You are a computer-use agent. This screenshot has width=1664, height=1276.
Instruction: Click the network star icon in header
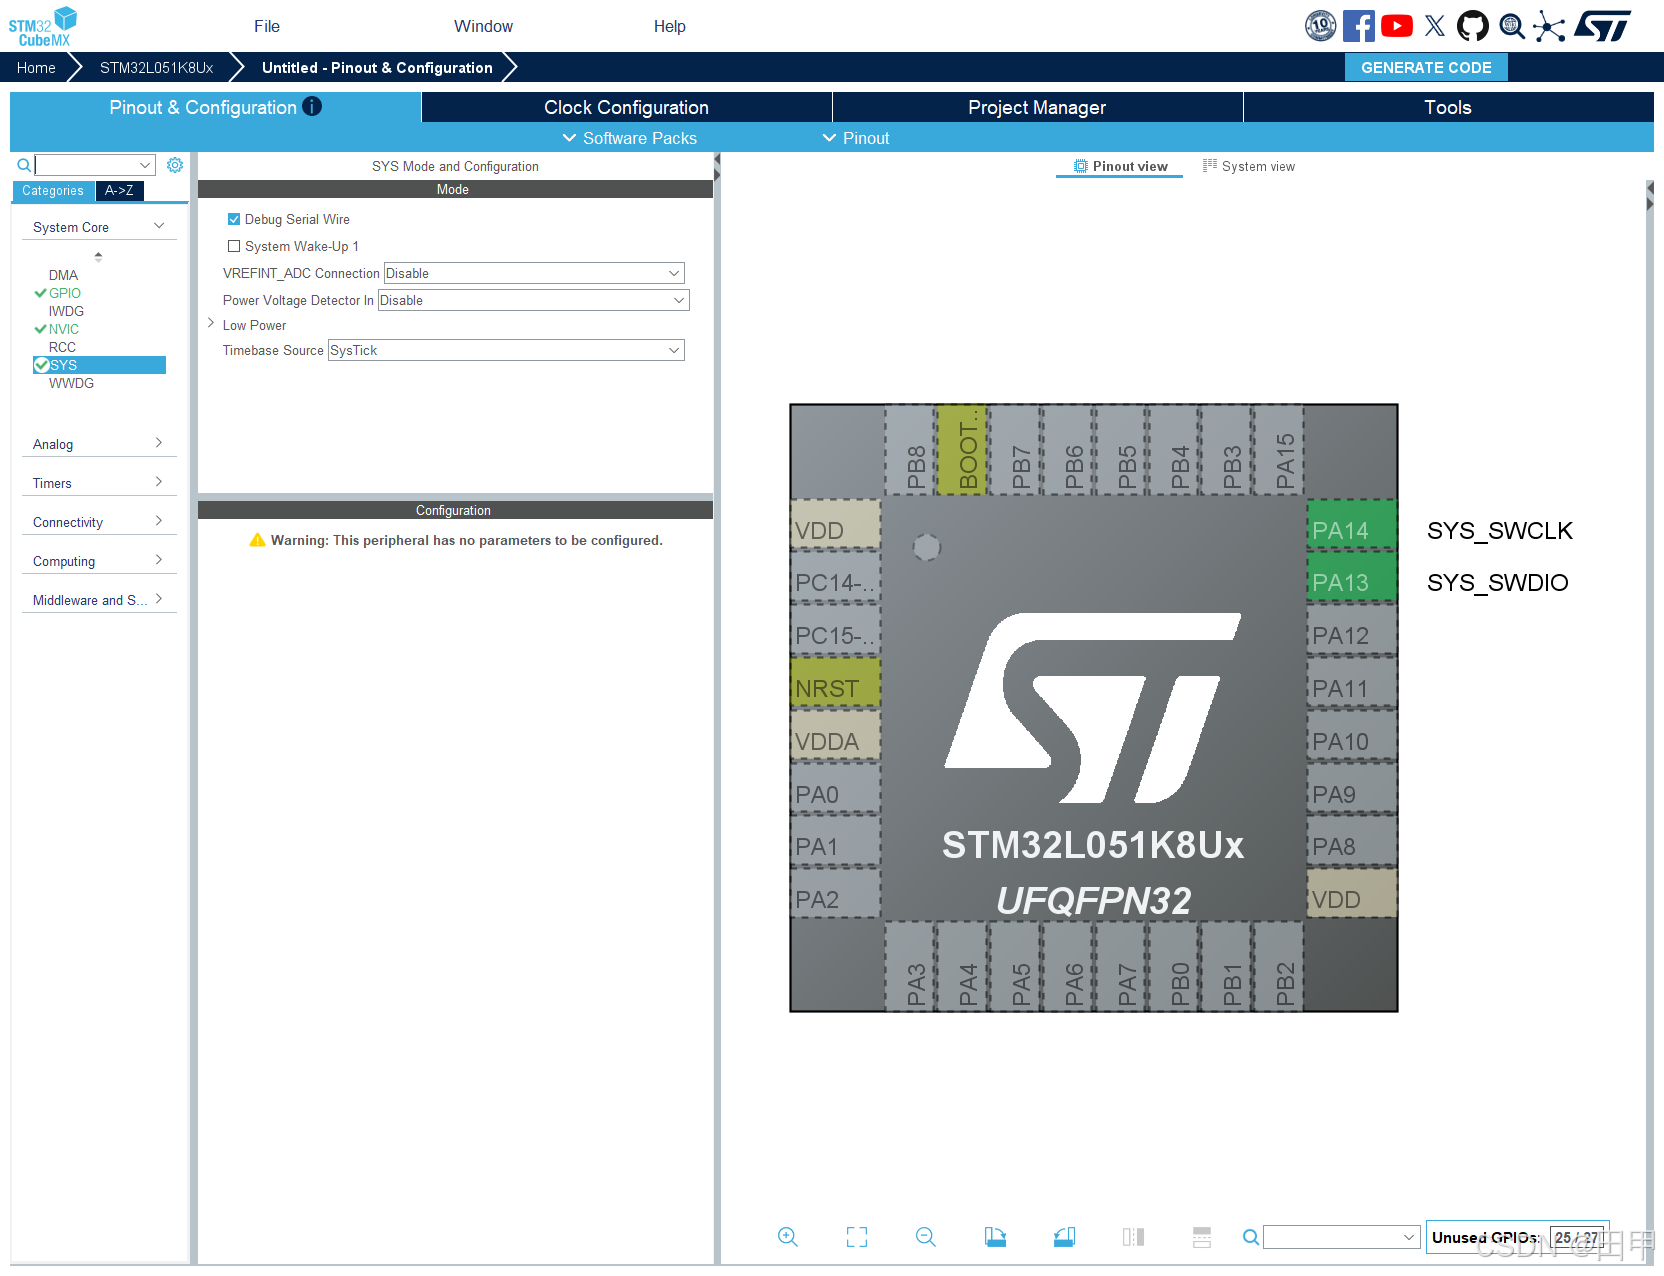(1549, 26)
